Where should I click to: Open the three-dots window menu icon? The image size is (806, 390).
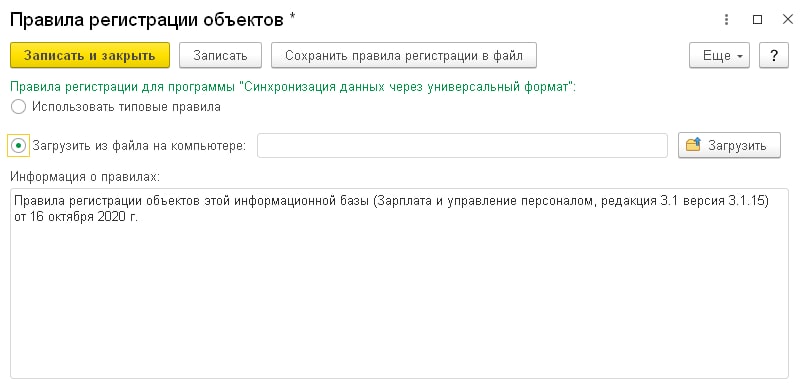(726, 20)
